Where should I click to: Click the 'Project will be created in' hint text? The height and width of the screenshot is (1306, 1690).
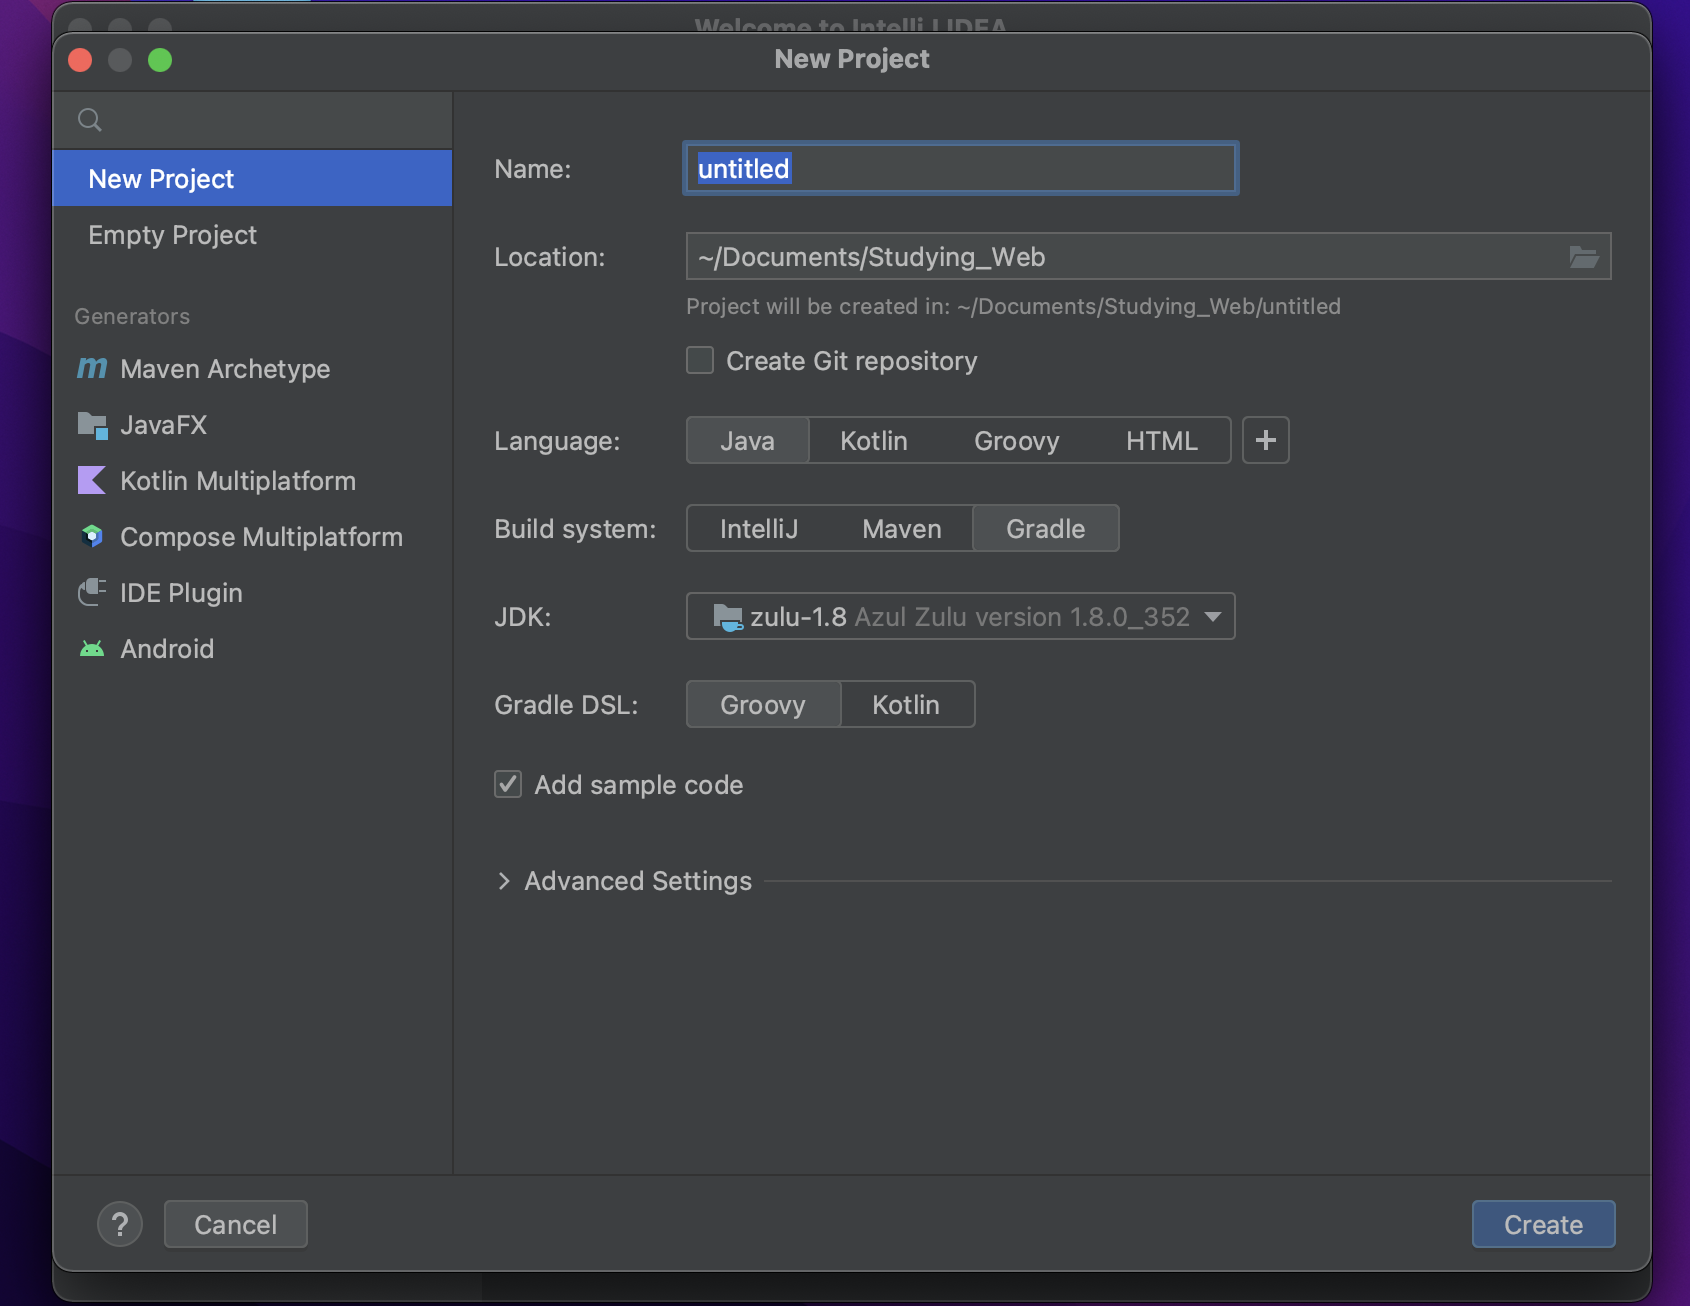click(x=1013, y=306)
